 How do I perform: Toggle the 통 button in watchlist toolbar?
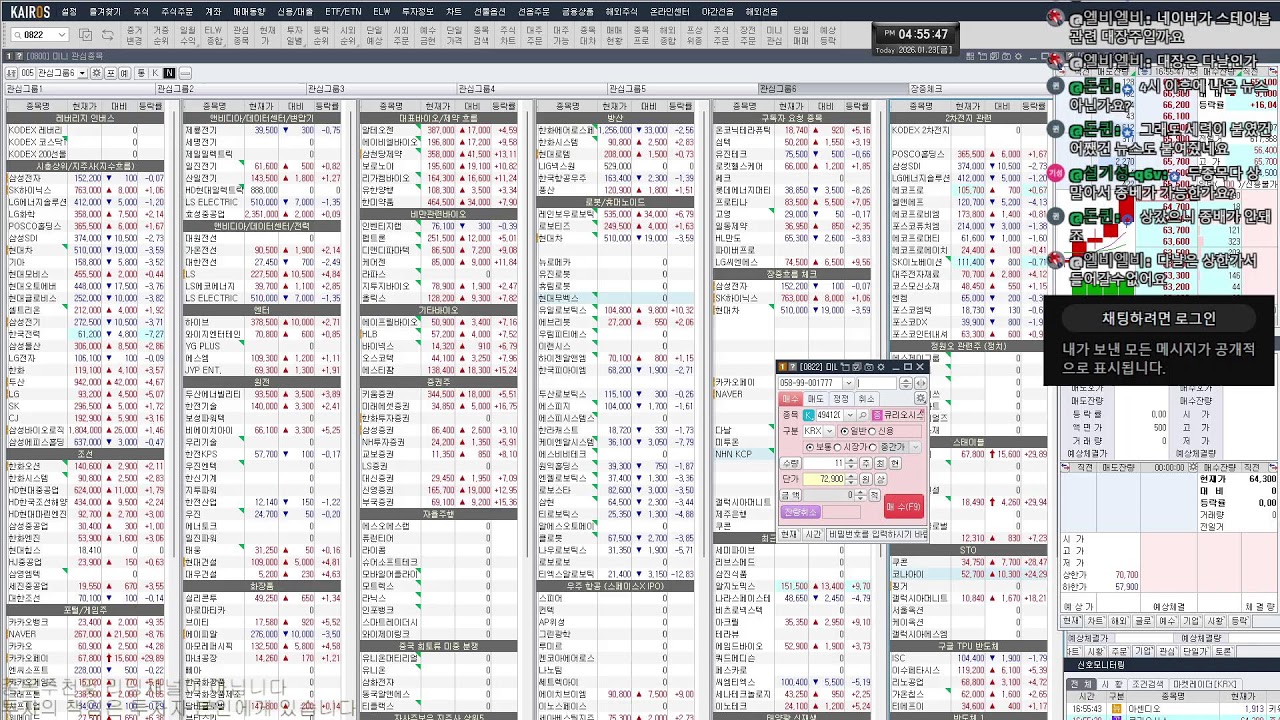click(141, 73)
